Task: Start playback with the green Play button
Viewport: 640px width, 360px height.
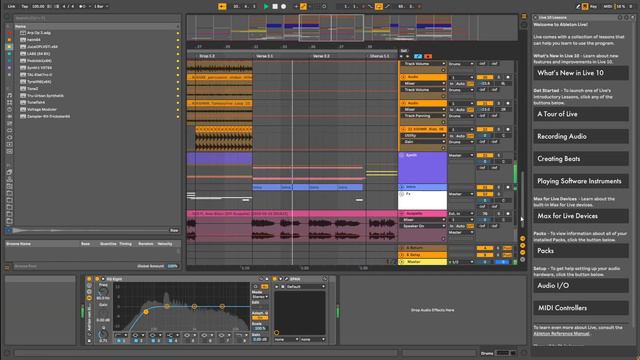Action: (266, 7)
